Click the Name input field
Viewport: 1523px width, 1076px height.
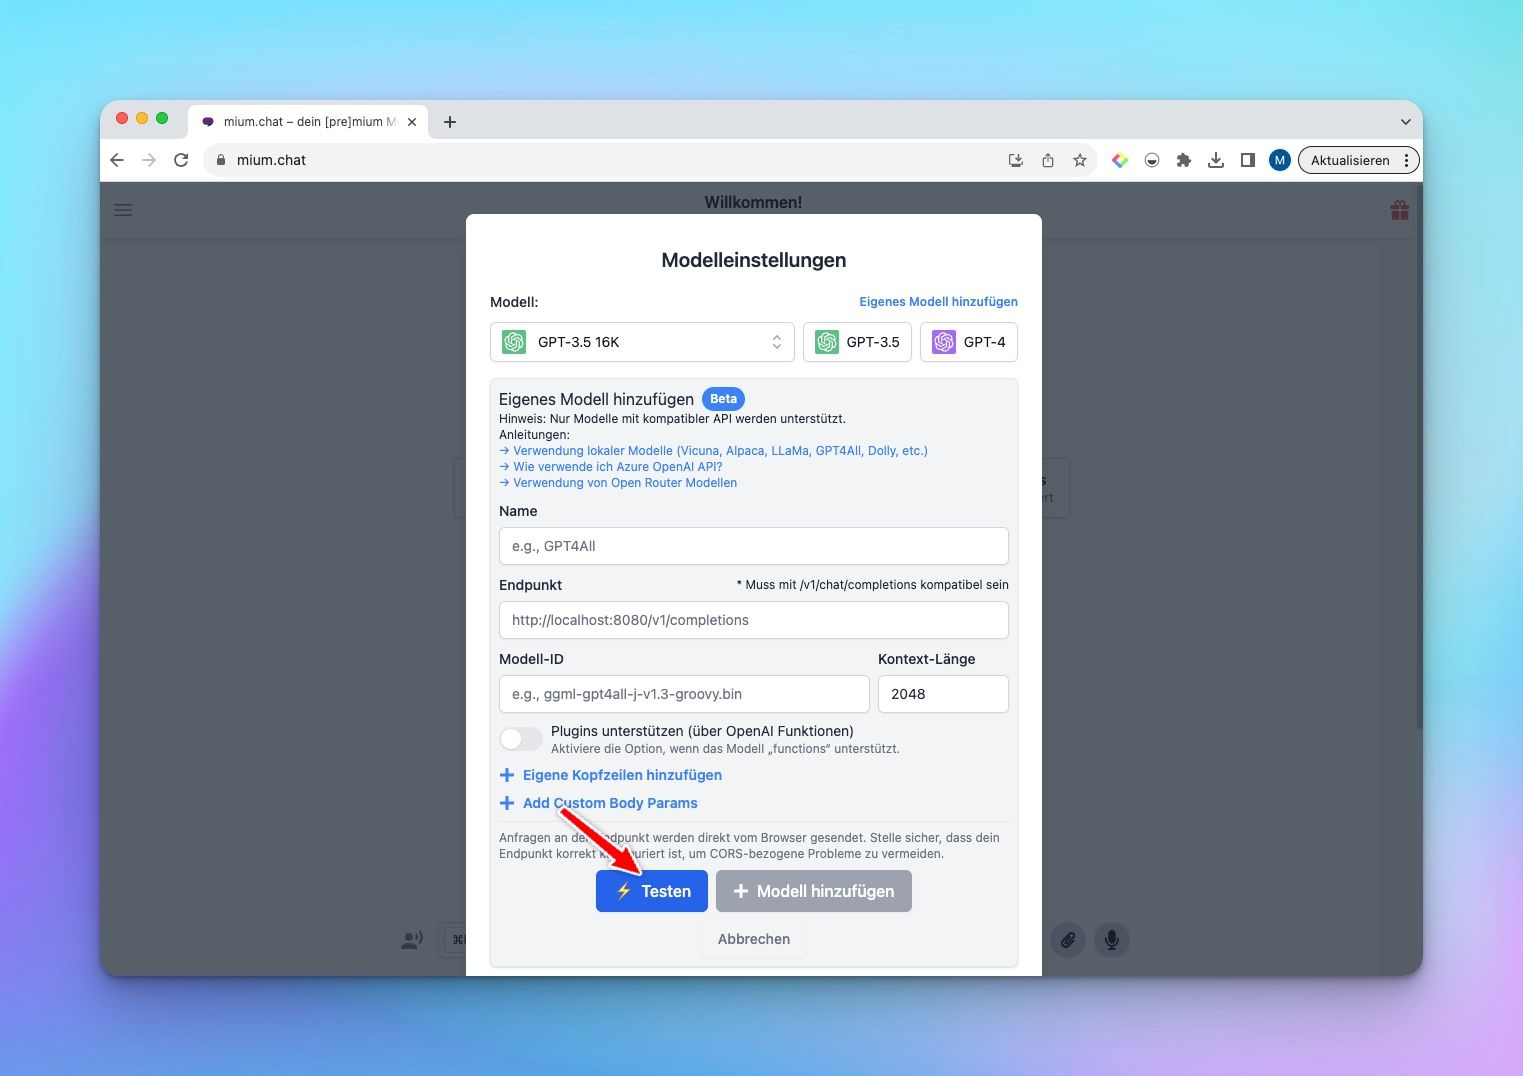[x=753, y=546]
